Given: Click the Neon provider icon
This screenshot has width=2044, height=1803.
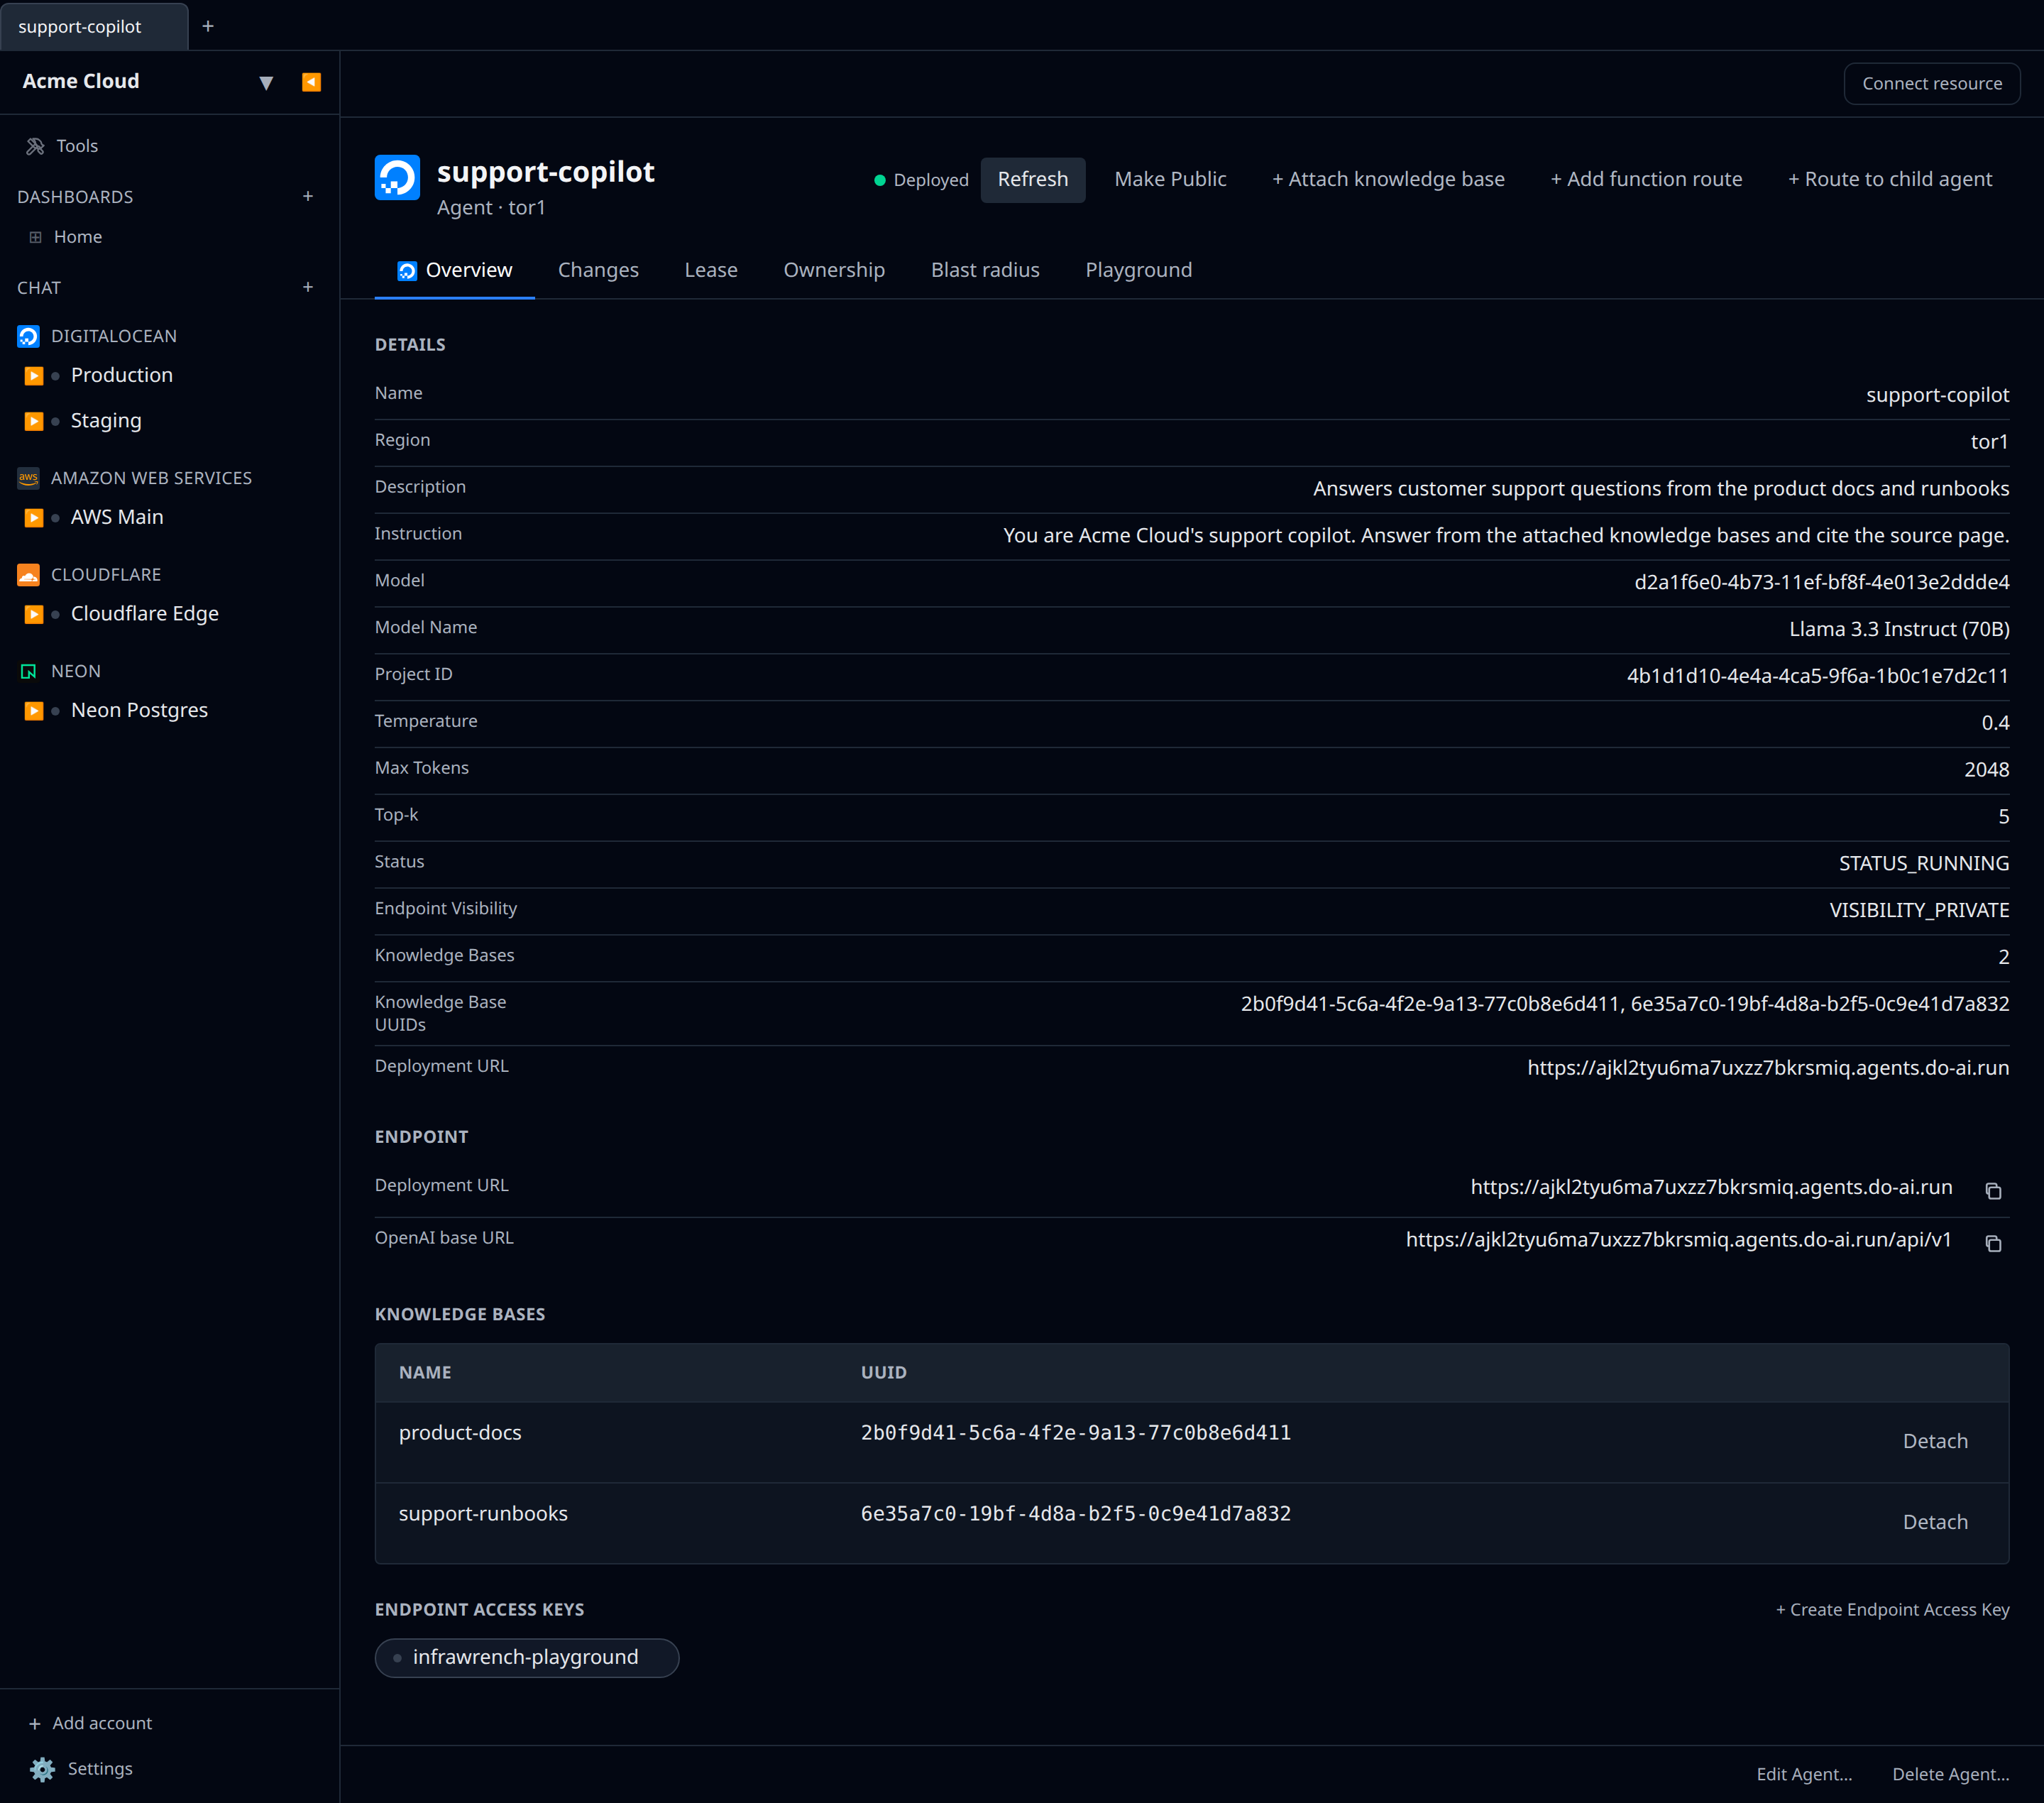Looking at the screenshot, I should [29, 671].
